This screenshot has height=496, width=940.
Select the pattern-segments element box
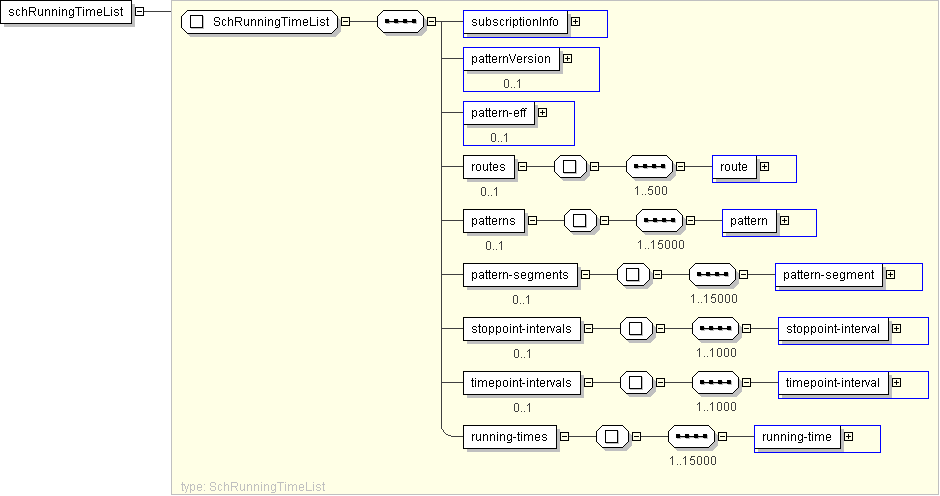pyautogui.click(x=520, y=275)
